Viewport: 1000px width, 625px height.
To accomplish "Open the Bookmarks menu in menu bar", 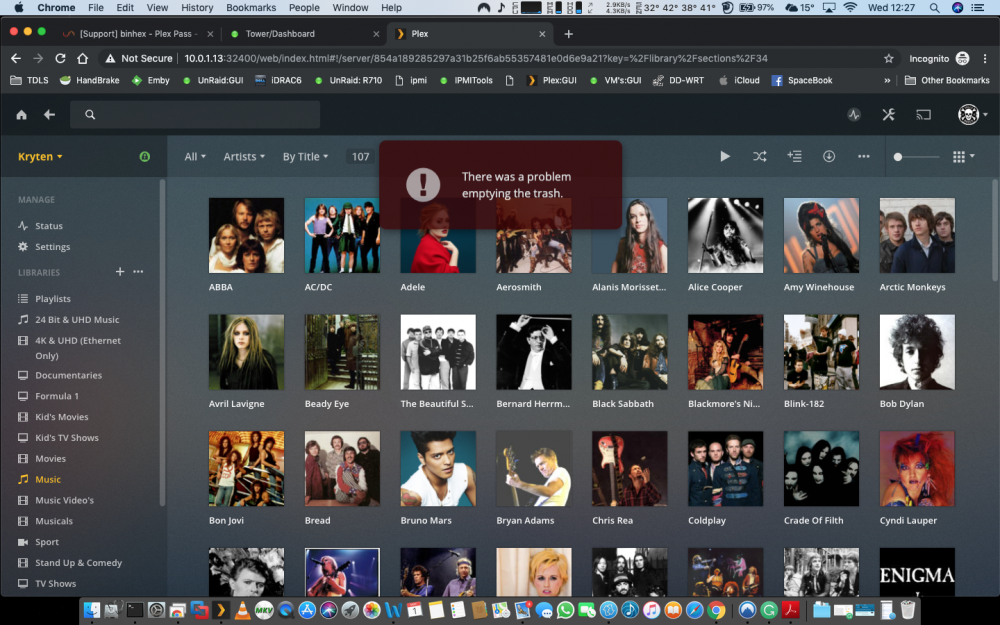I will [251, 8].
